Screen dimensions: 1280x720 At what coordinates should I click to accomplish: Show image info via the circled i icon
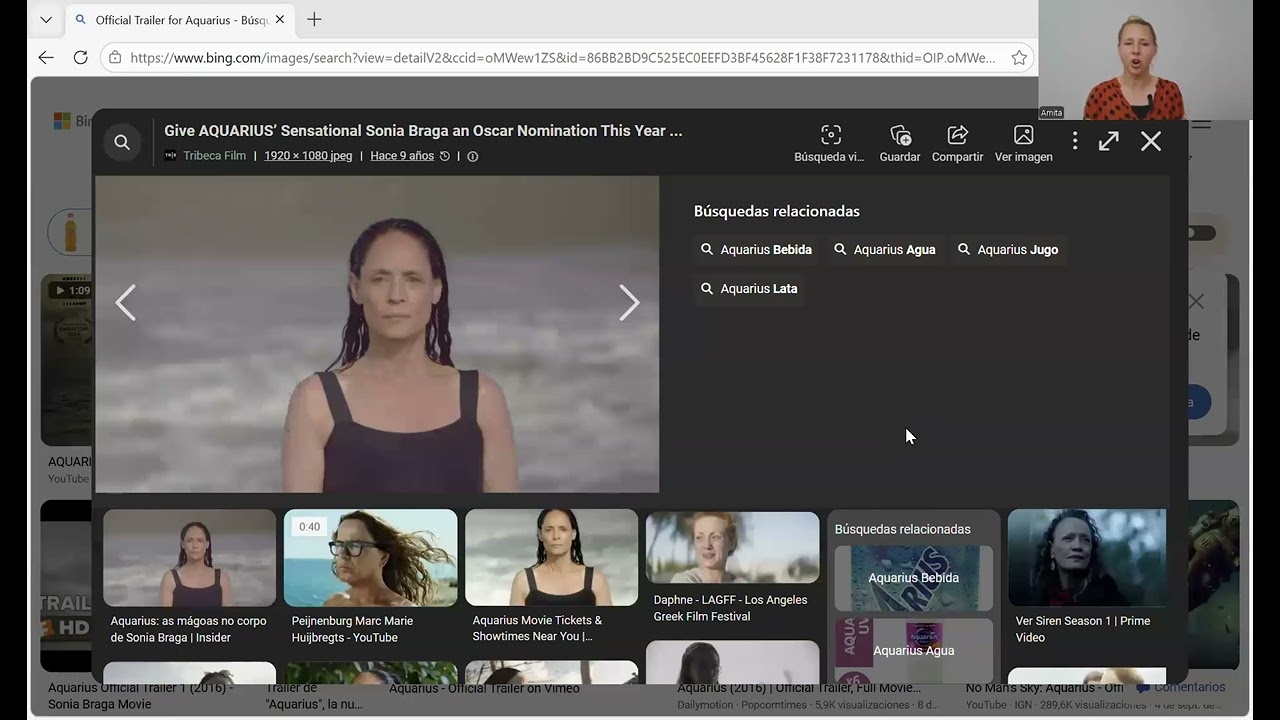tap(473, 156)
